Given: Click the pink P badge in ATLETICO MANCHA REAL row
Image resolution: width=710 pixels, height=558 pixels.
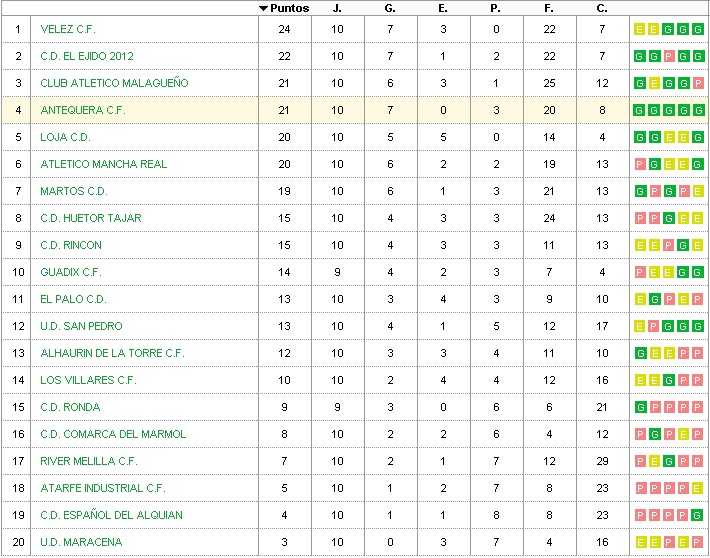Looking at the screenshot, I should 640,164.
